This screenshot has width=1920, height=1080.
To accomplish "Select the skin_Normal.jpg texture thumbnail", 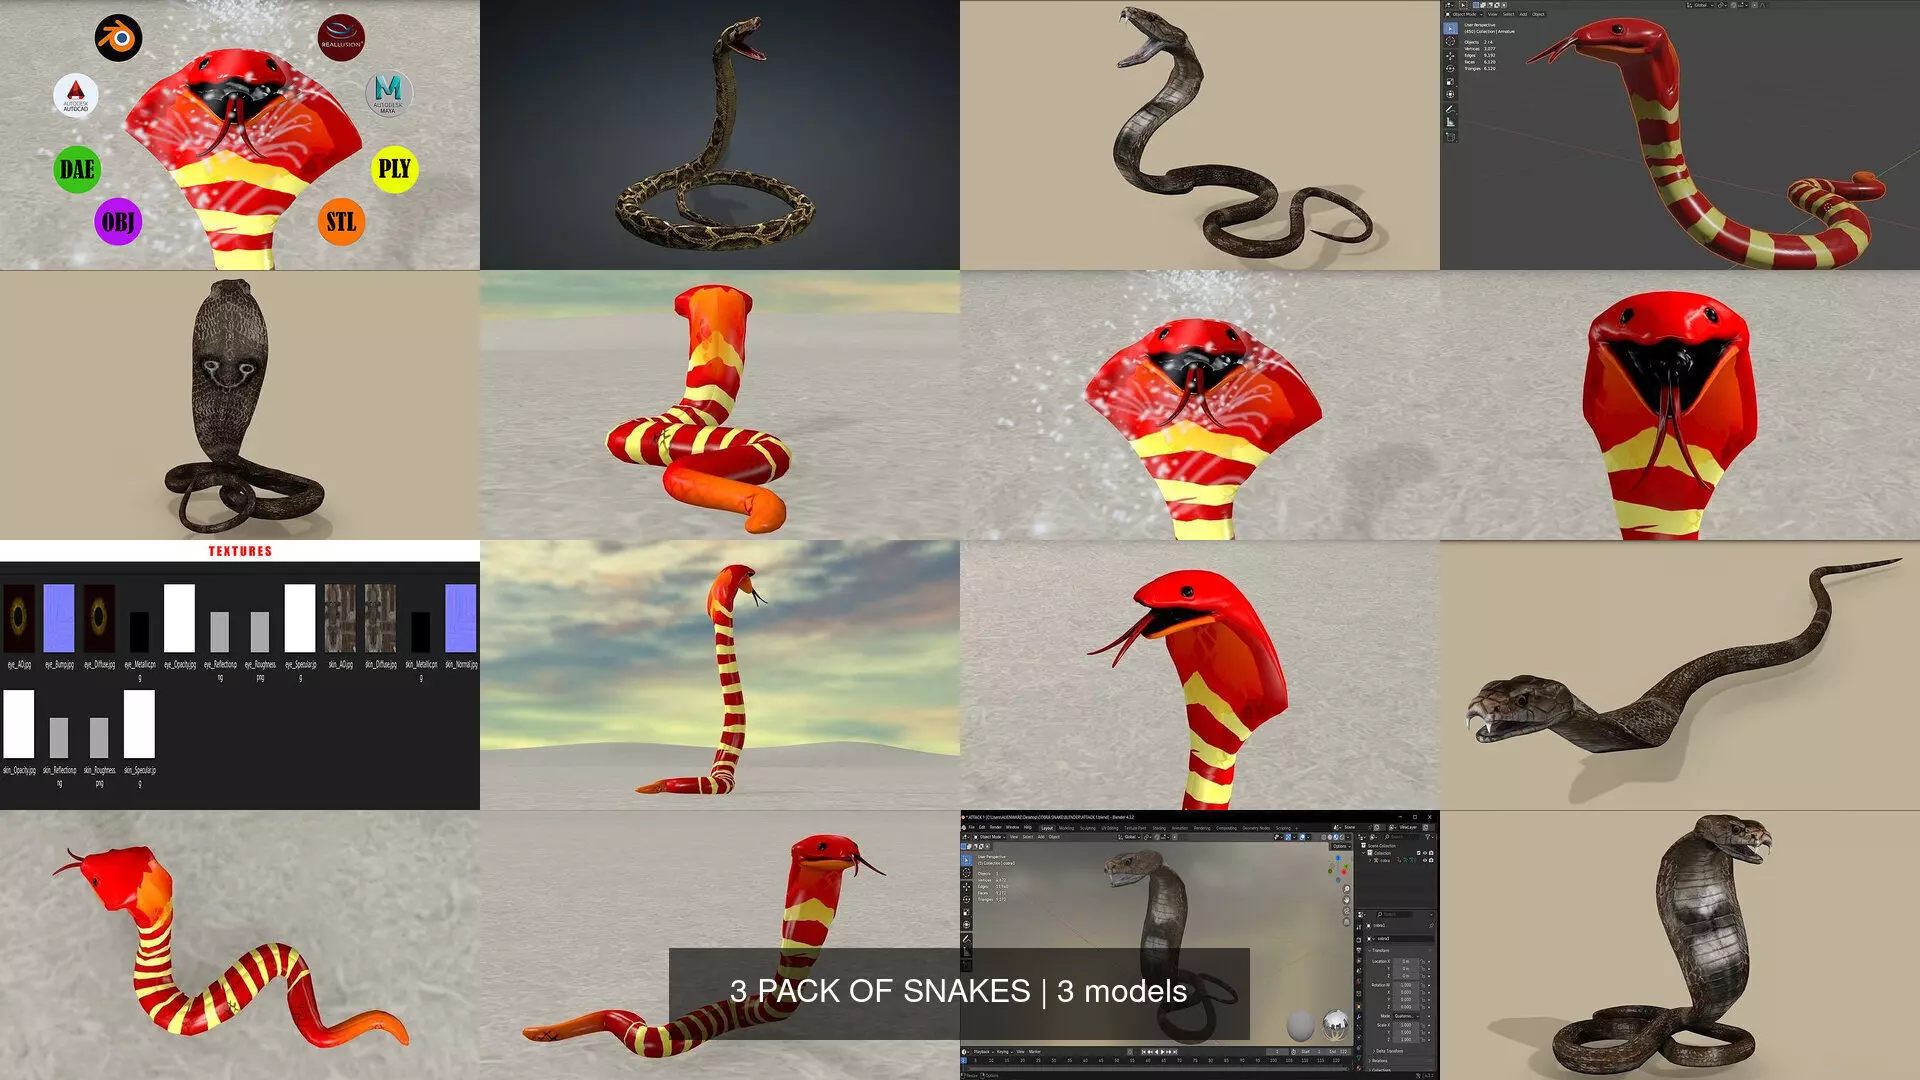I will point(461,618).
